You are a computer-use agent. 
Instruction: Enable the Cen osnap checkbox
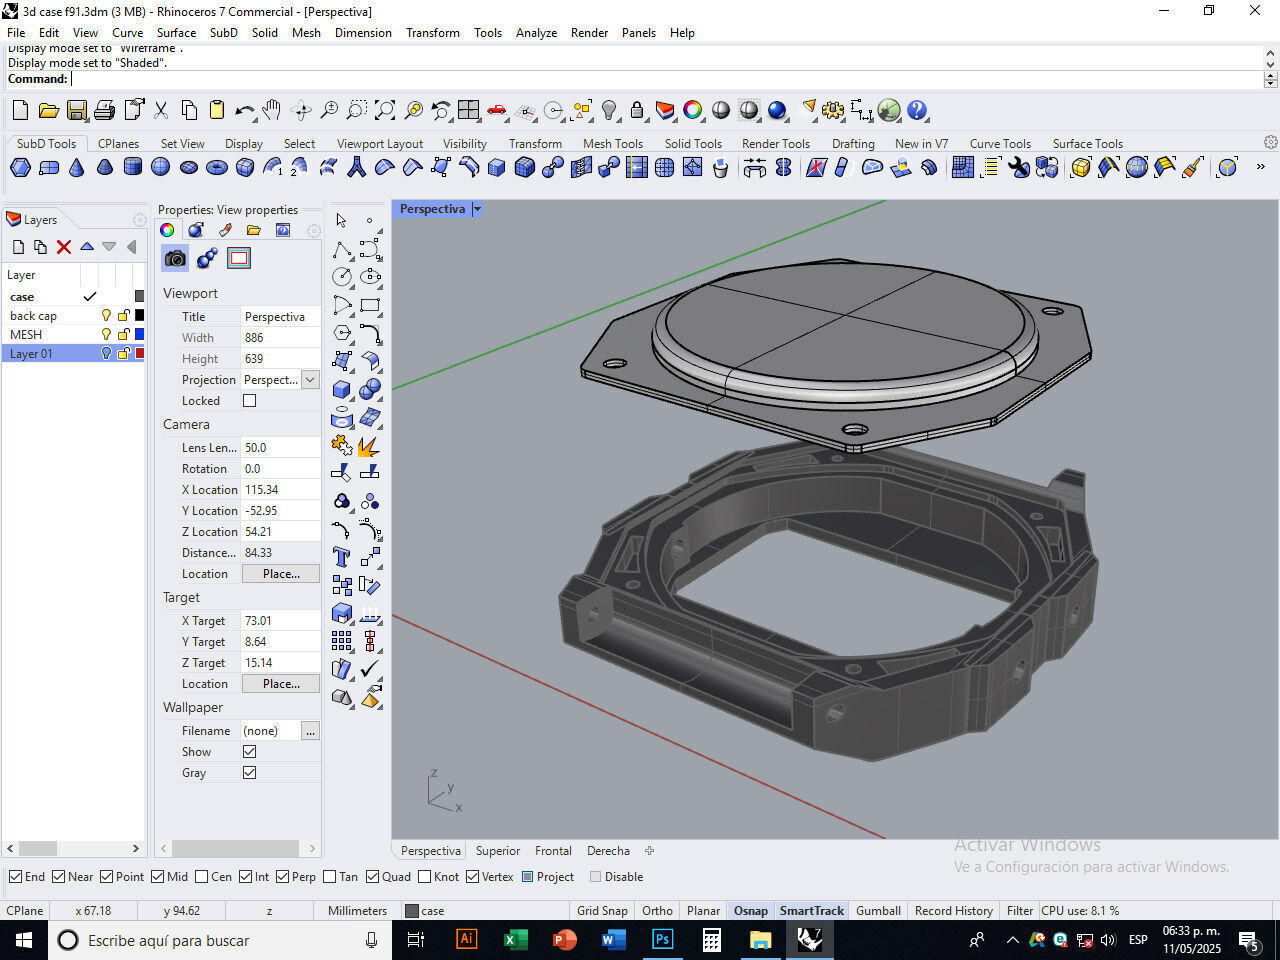pyautogui.click(x=202, y=877)
